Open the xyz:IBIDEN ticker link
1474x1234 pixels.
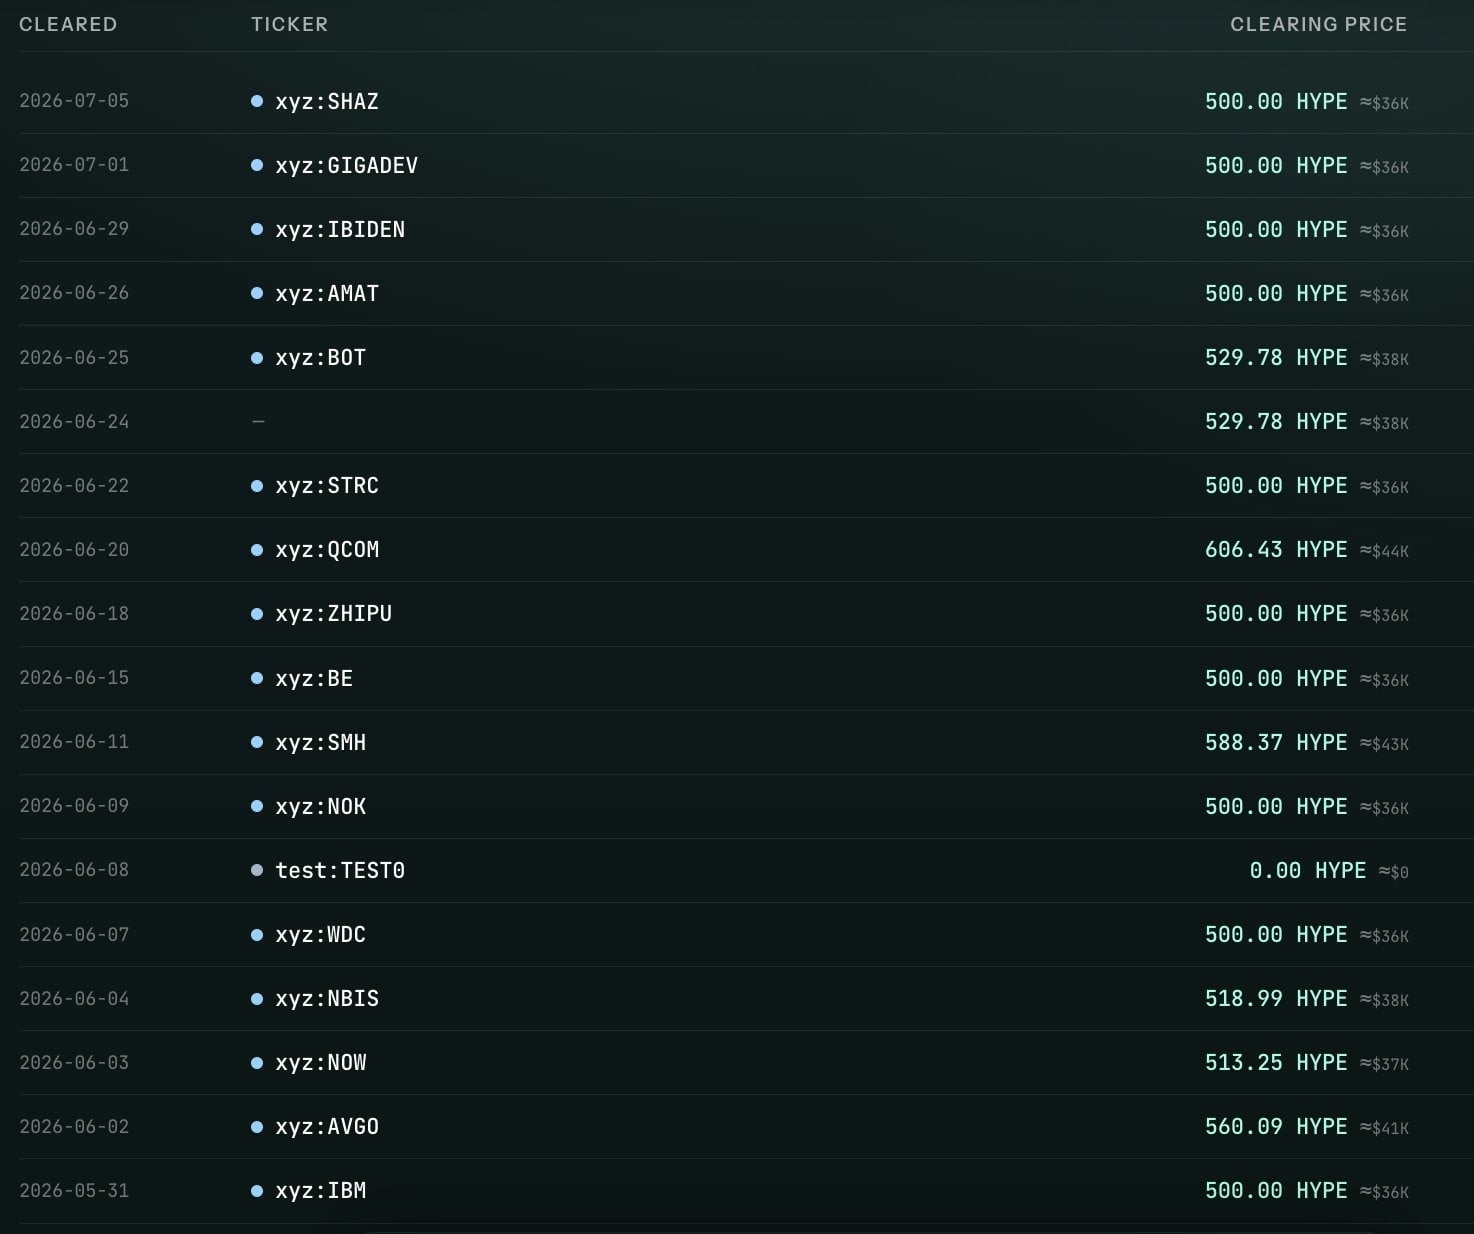coord(340,230)
